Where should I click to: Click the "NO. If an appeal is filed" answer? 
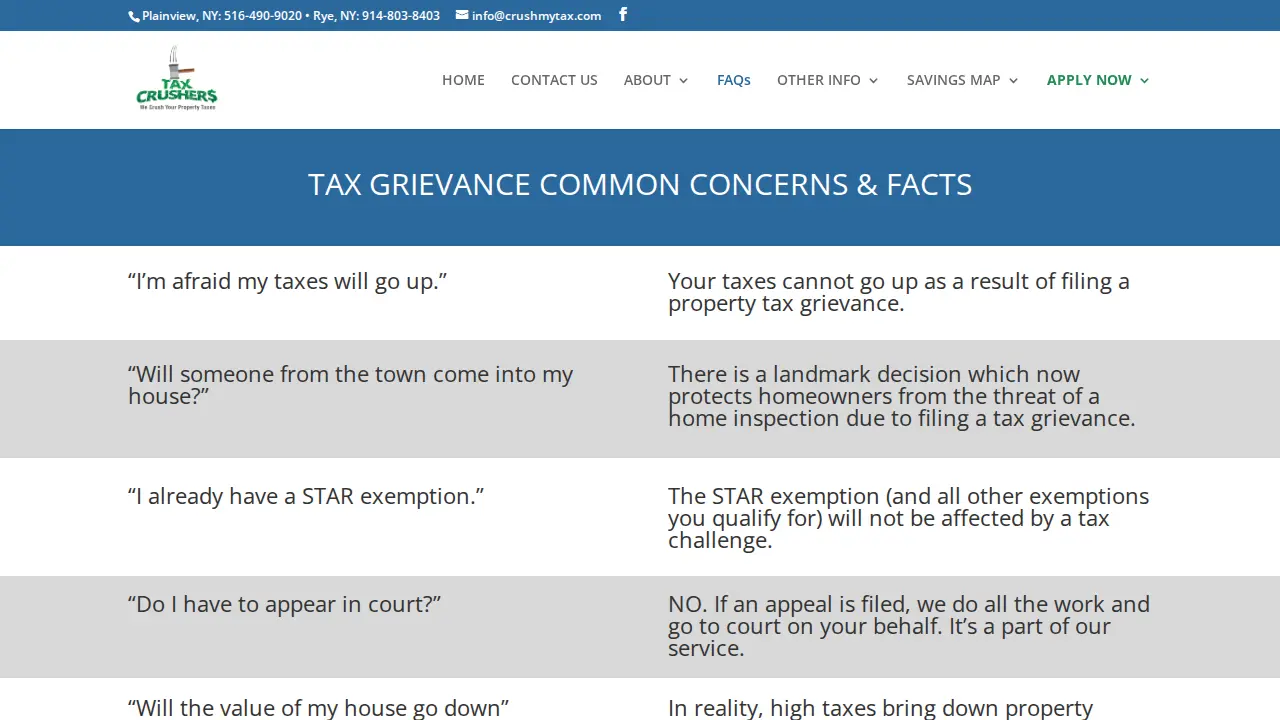coord(909,626)
